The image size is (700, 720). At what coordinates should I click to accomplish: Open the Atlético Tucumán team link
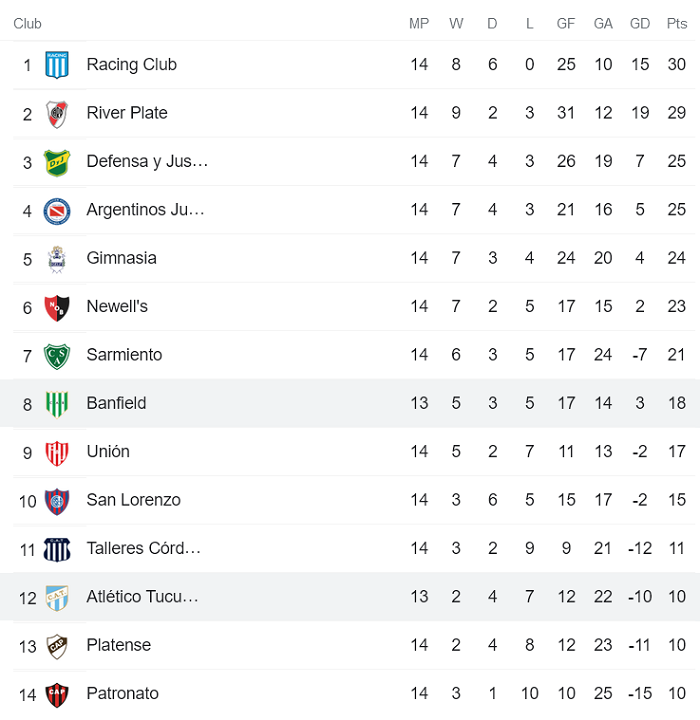(142, 597)
